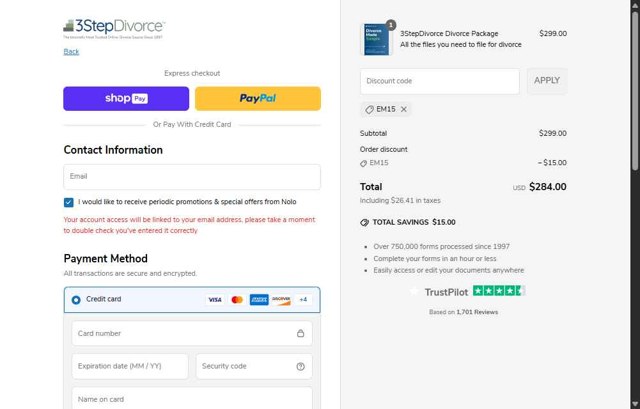Focus the Security code field
This screenshot has height=409, width=640.
pos(254,366)
